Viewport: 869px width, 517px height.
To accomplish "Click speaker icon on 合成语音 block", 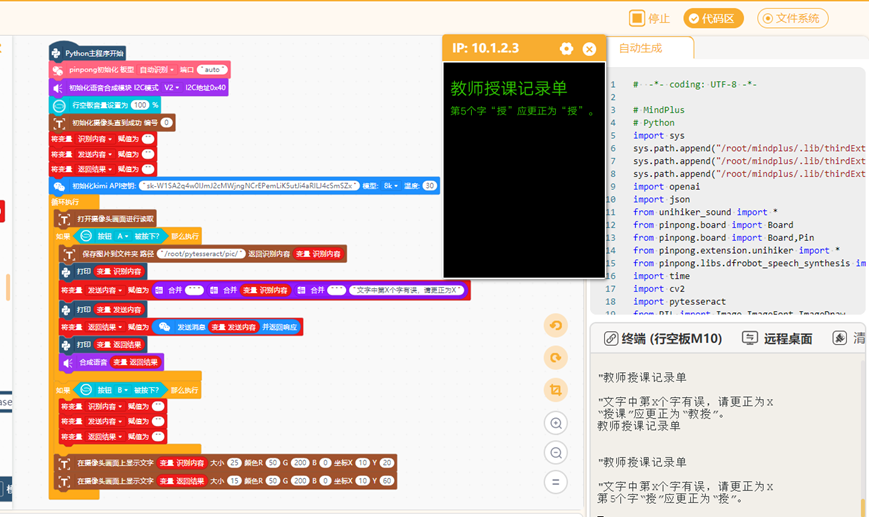I will tap(67, 363).
